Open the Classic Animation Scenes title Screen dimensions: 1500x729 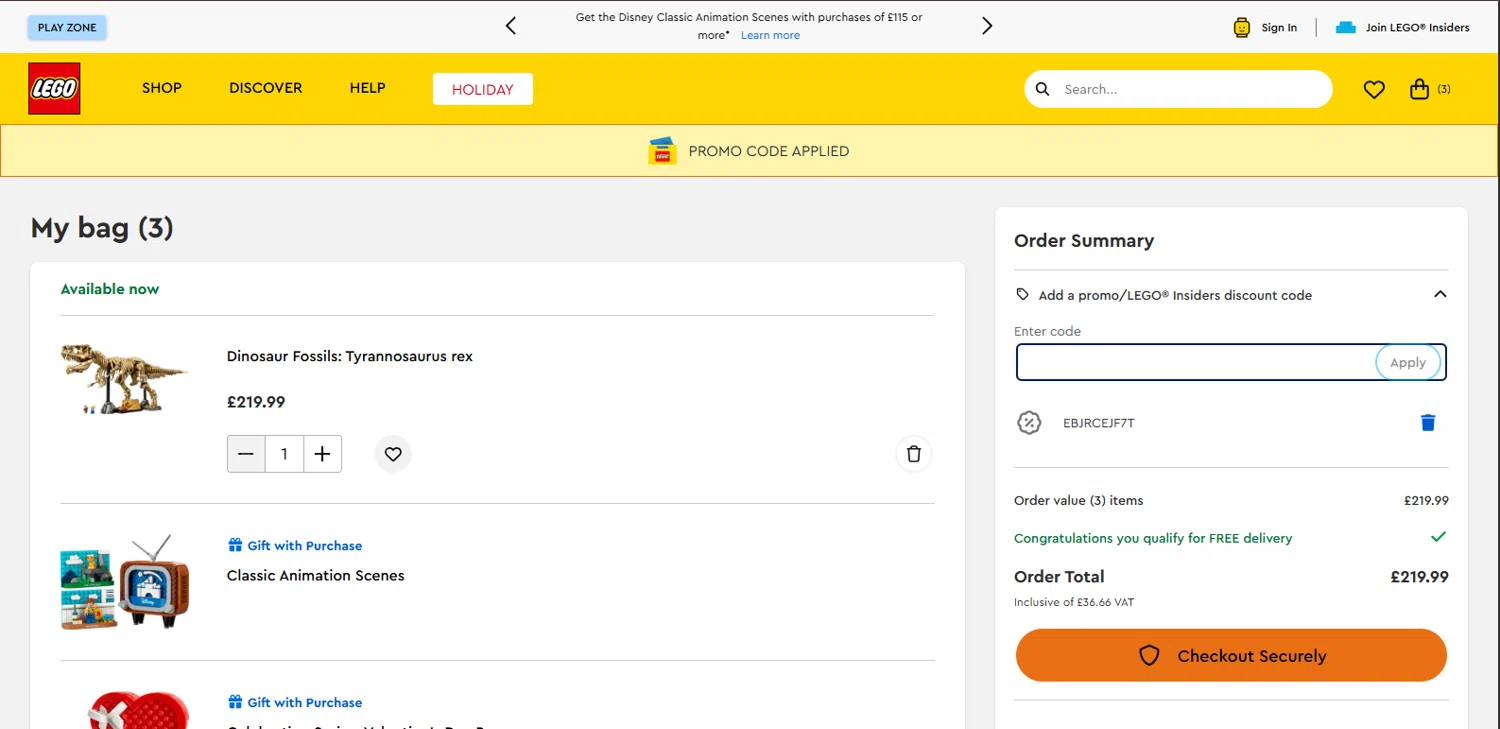316,575
